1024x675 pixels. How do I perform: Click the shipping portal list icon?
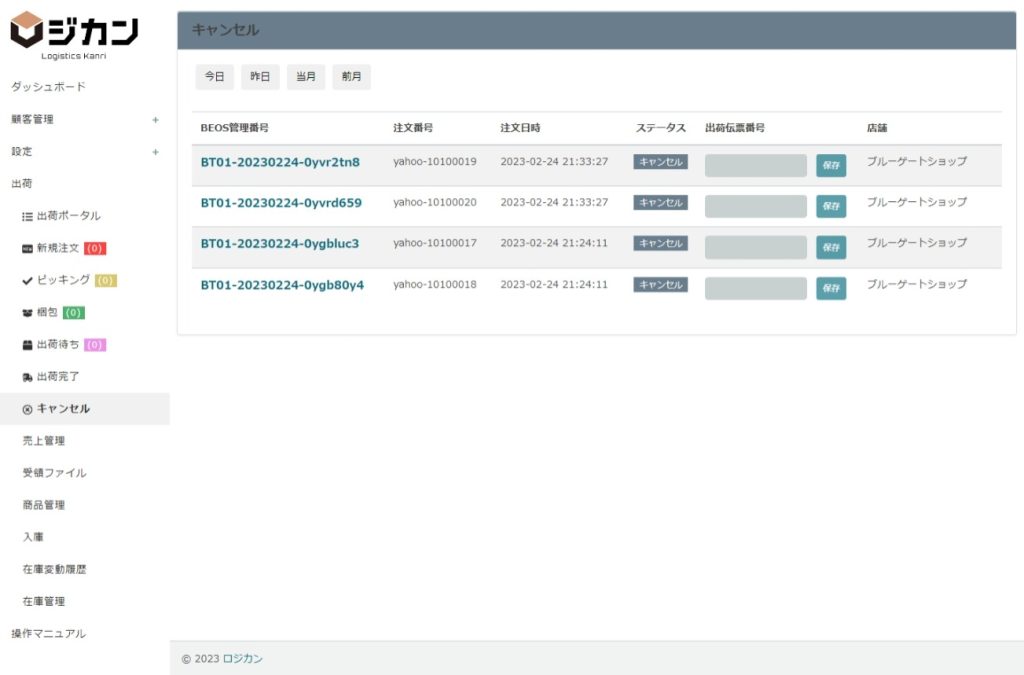(27, 216)
